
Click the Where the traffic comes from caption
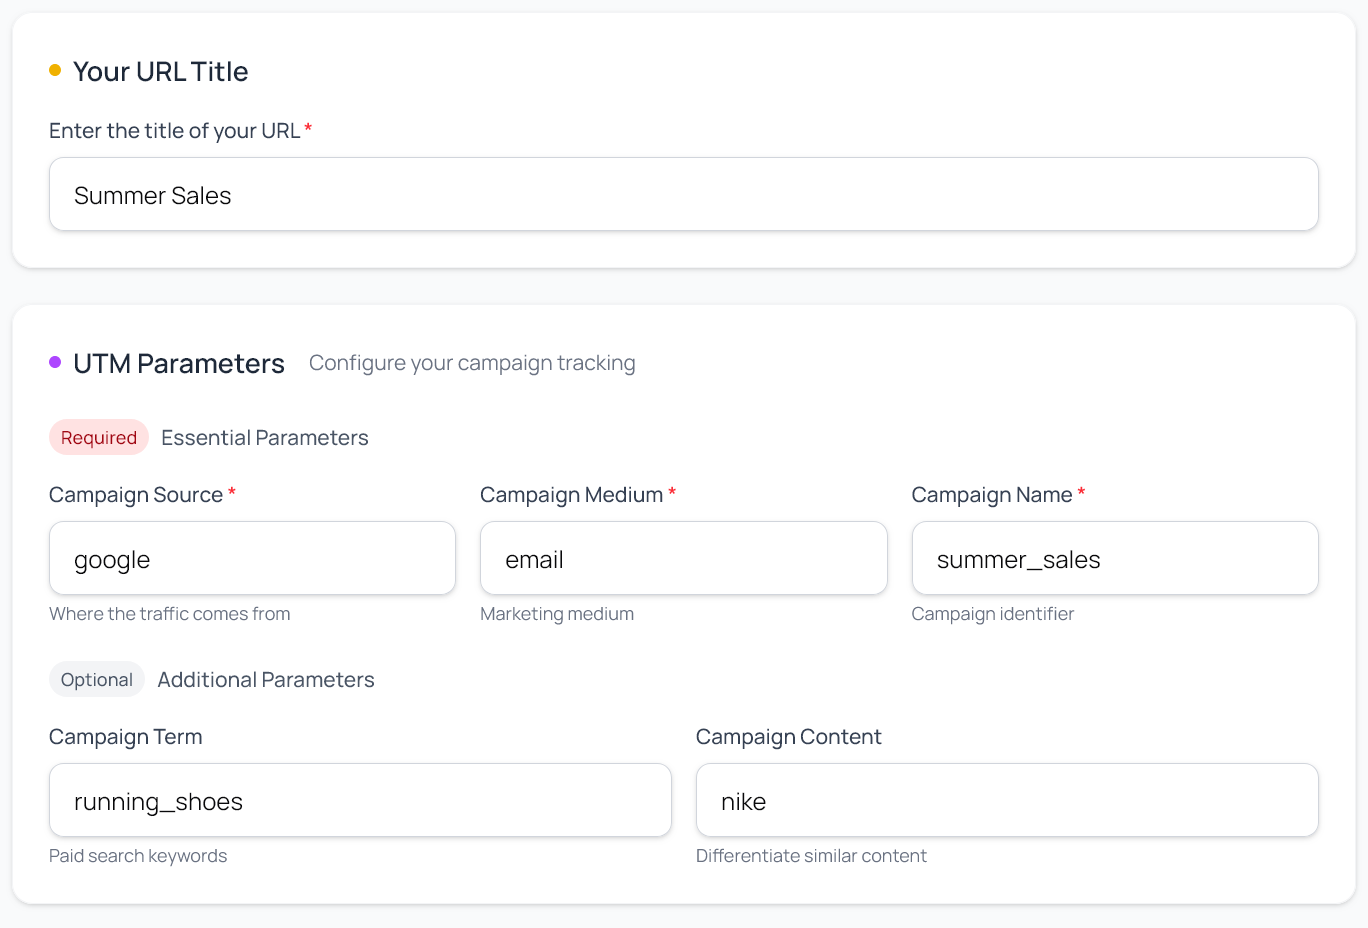[169, 613]
